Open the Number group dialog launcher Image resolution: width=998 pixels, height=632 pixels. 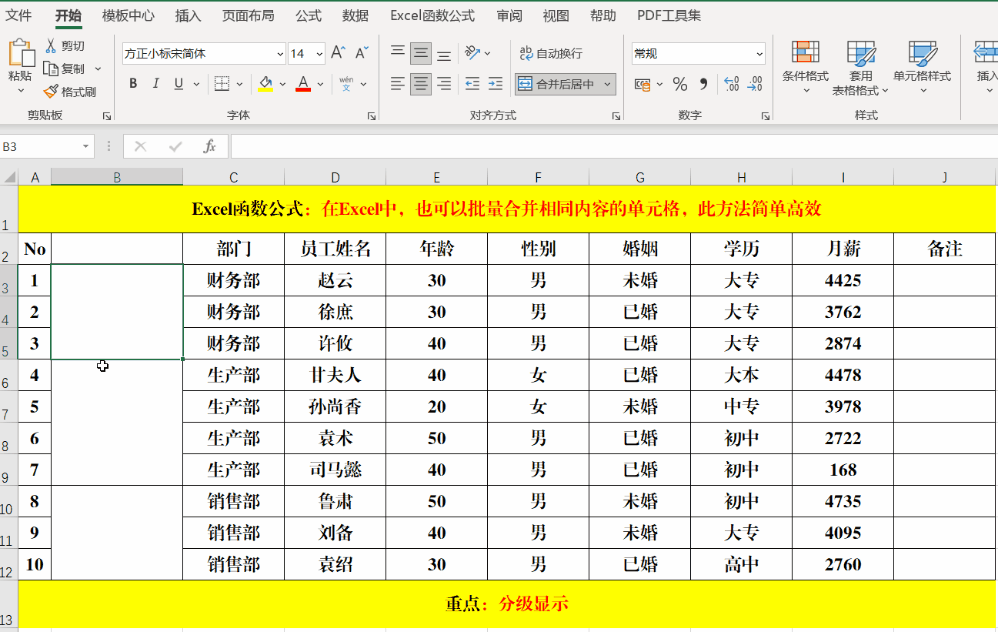pyautogui.click(x=766, y=116)
